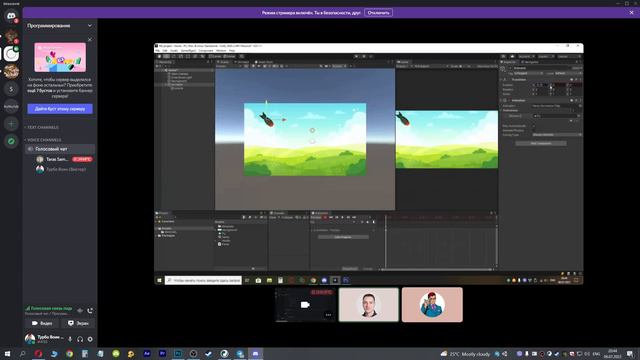Switch to Console tab in Unity
Image resolution: width=640 pixels, height=360 pixels.
(x=279, y=213)
